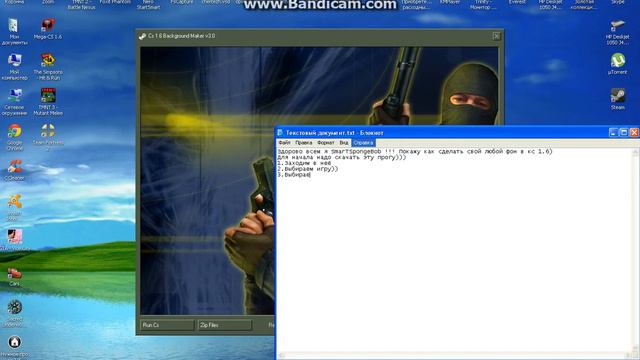The image size is (640, 360).
Task: Open the Mega CS 1.6 desktop shortcut
Action: [x=48, y=29]
